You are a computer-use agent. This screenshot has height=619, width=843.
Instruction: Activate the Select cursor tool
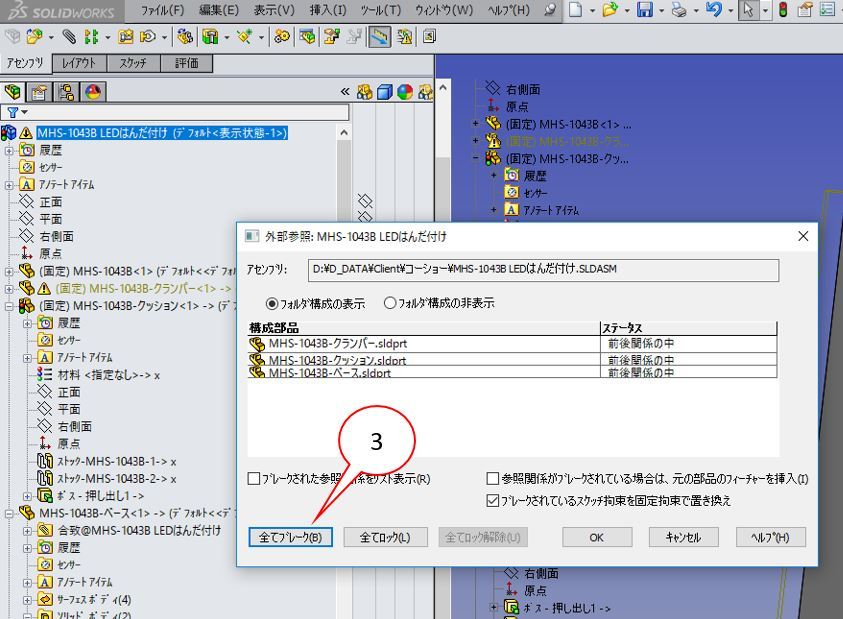click(x=748, y=10)
